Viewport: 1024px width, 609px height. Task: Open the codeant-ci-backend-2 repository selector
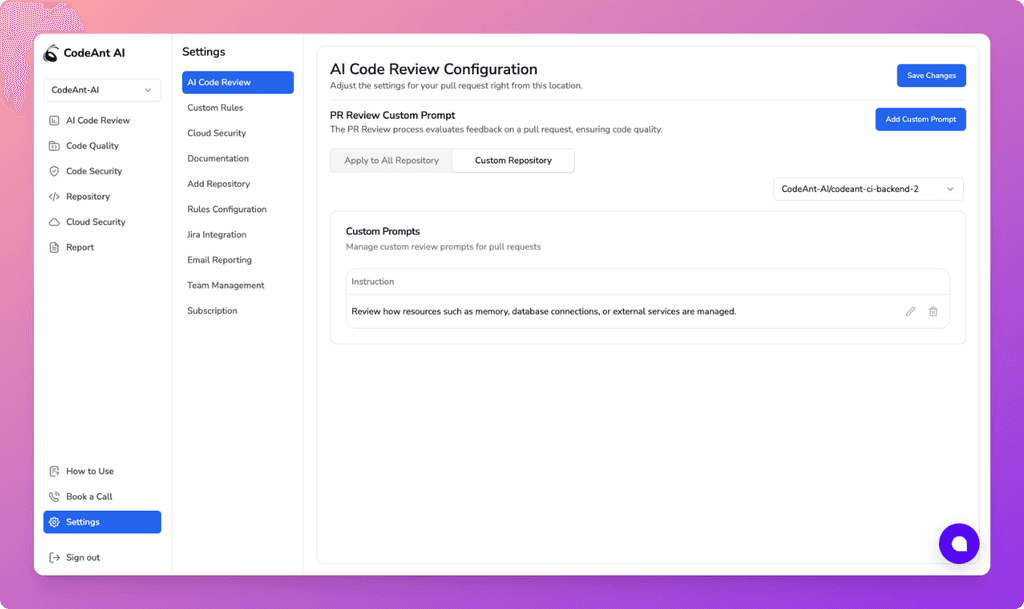[868, 188]
